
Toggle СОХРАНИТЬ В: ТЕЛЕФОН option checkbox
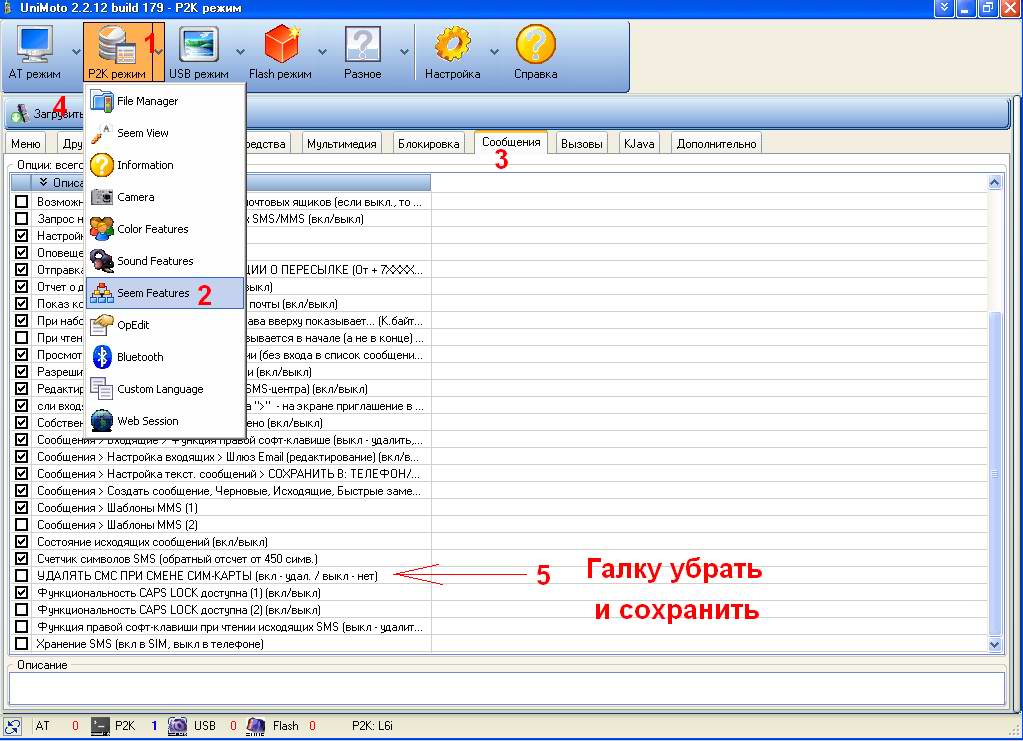(x=22, y=474)
